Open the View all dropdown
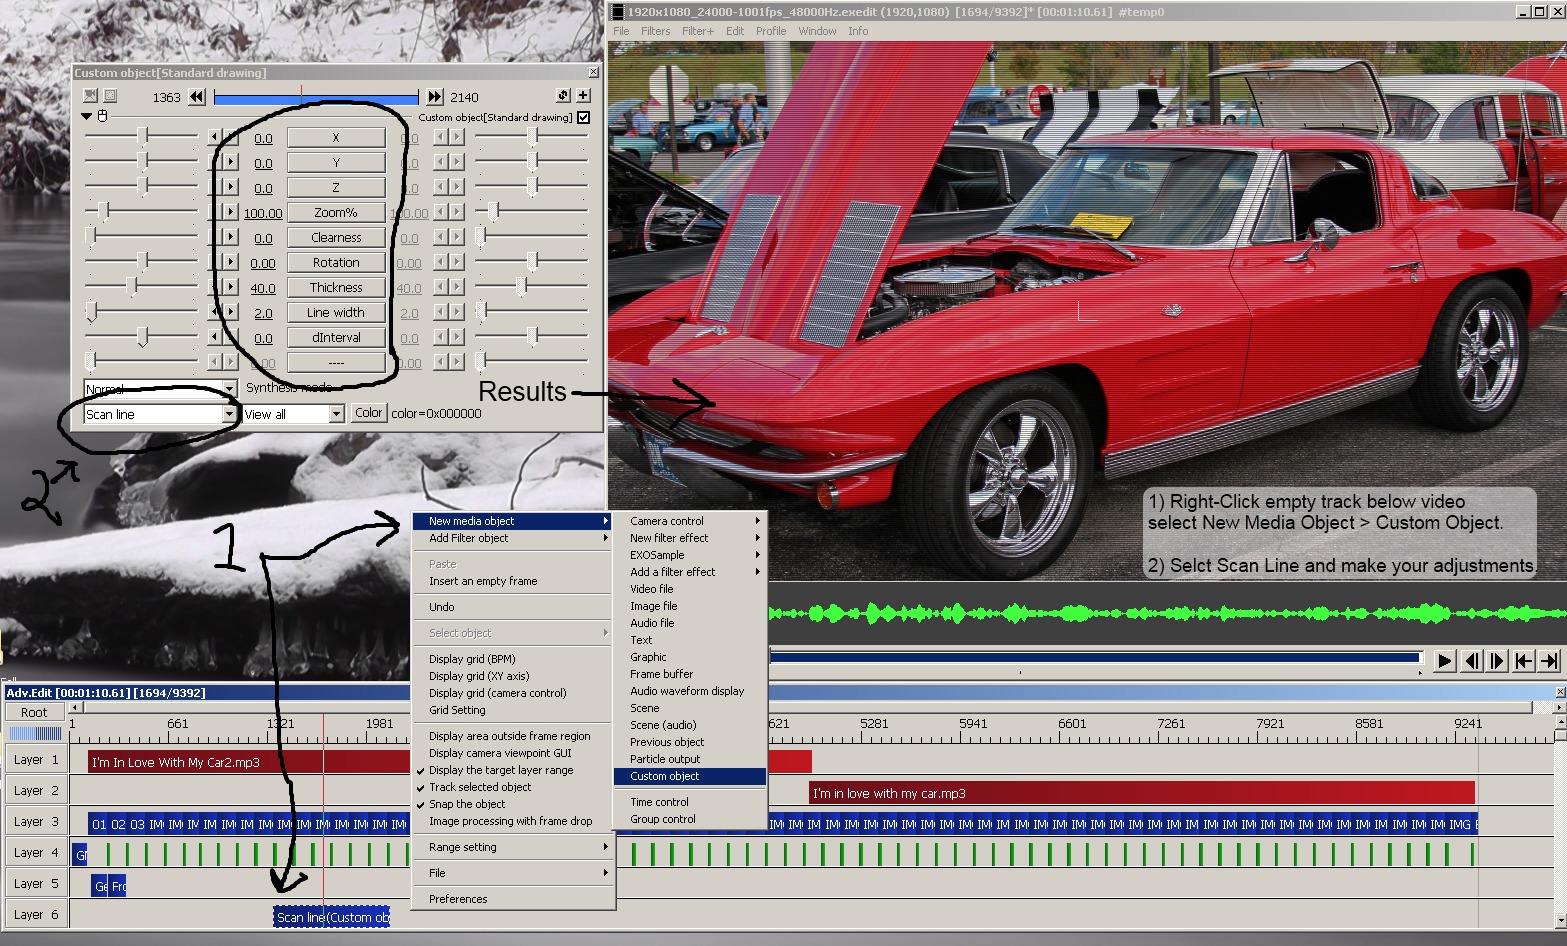The width and height of the screenshot is (1567, 946). [336, 414]
